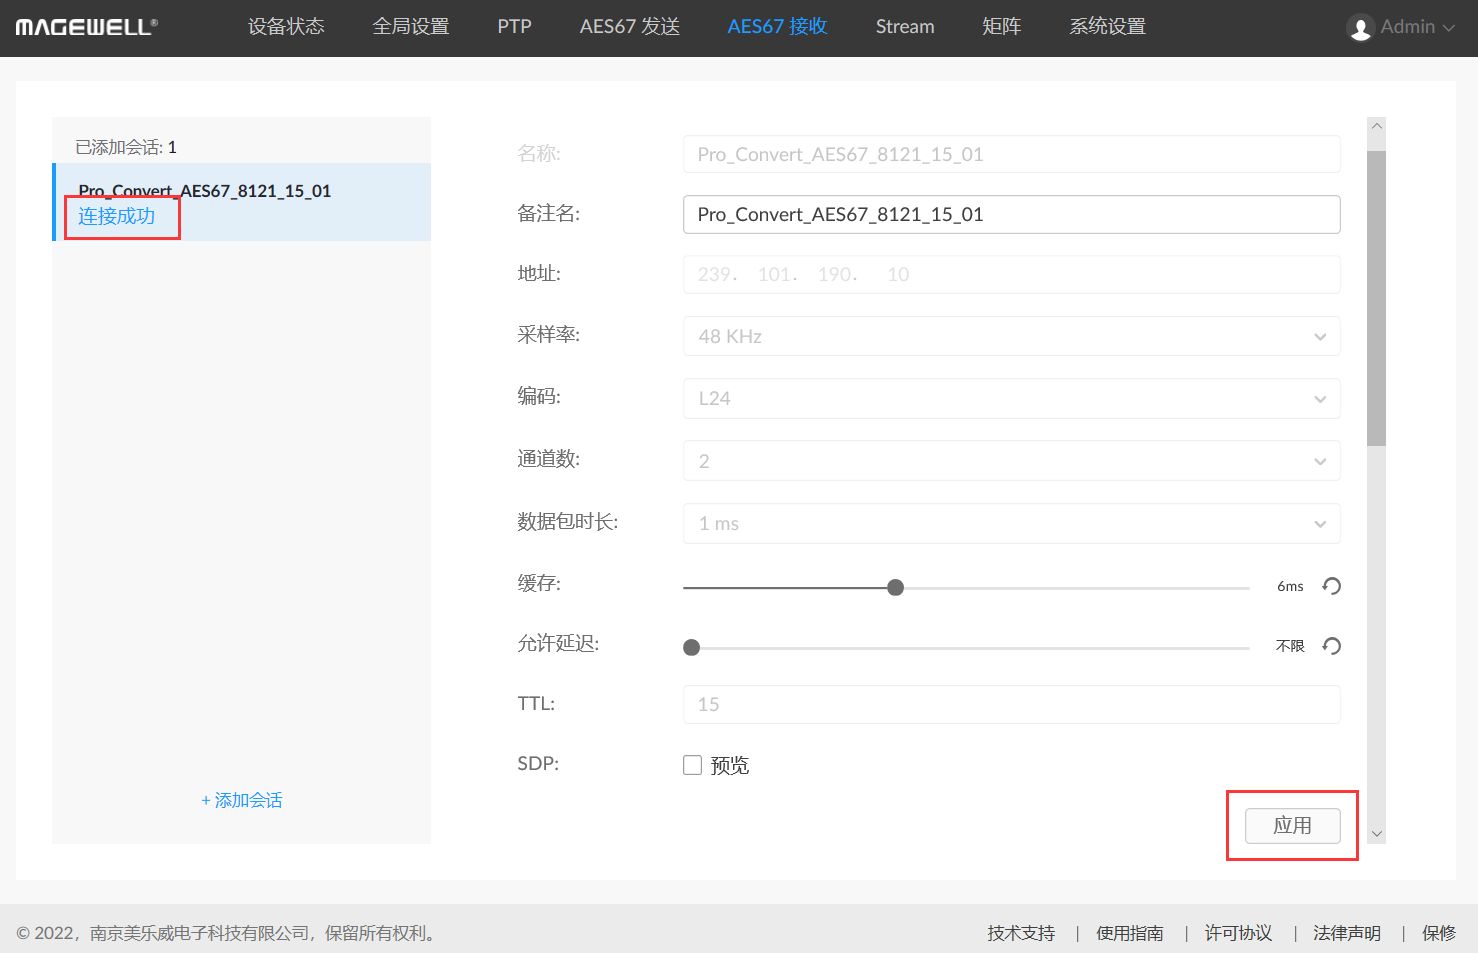Go to the 设备状态 tab

pos(286,27)
